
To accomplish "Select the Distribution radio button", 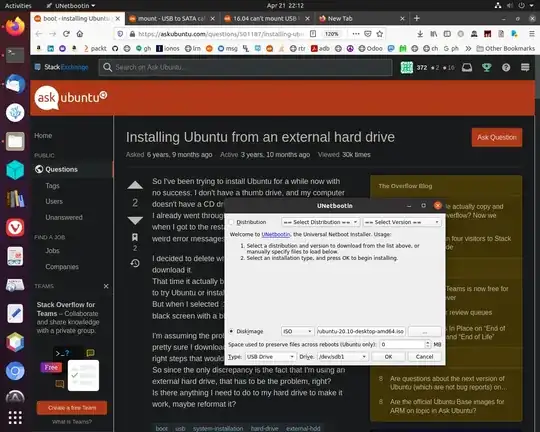I will pos(232,222).
